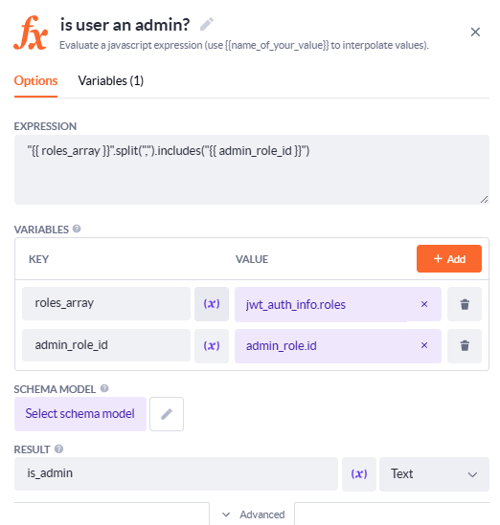Switch to the Variables (1) tab
This screenshot has height=525, width=500.
pyautogui.click(x=111, y=81)
